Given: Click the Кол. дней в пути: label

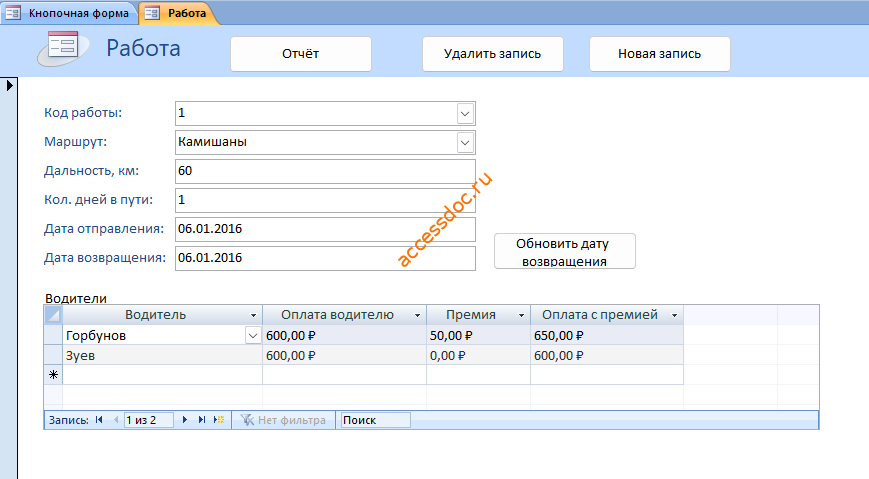Looking at the screenshot, I should (x=99, y=200).
